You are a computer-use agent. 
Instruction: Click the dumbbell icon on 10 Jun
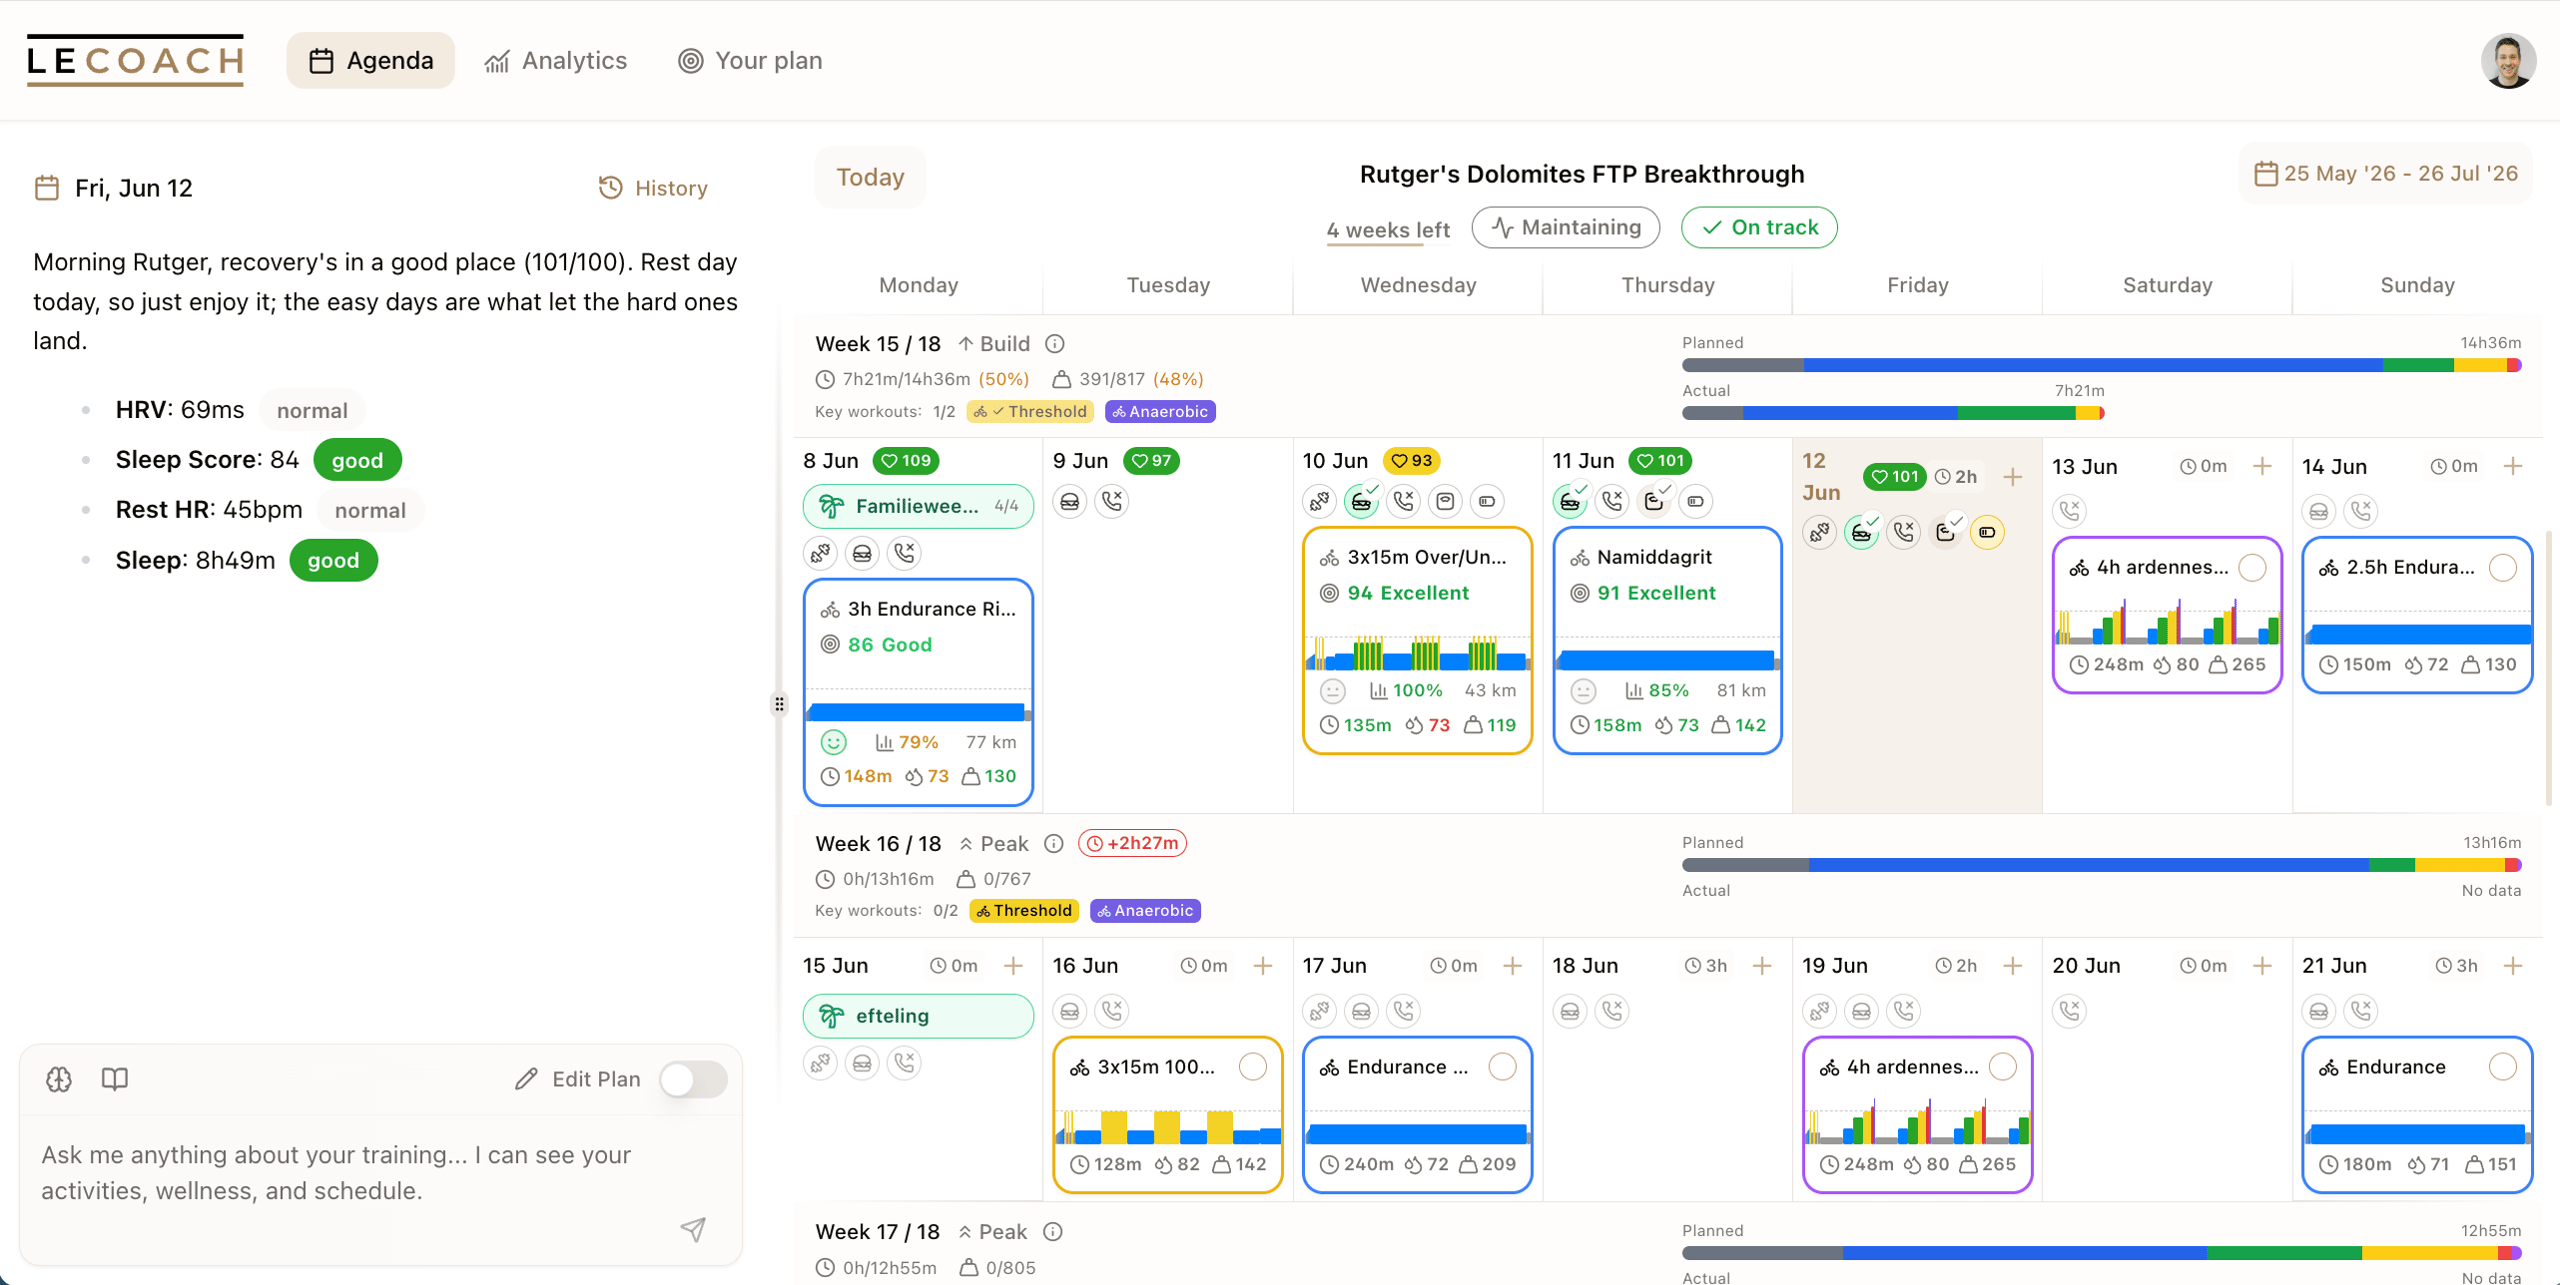[1320, 501]
